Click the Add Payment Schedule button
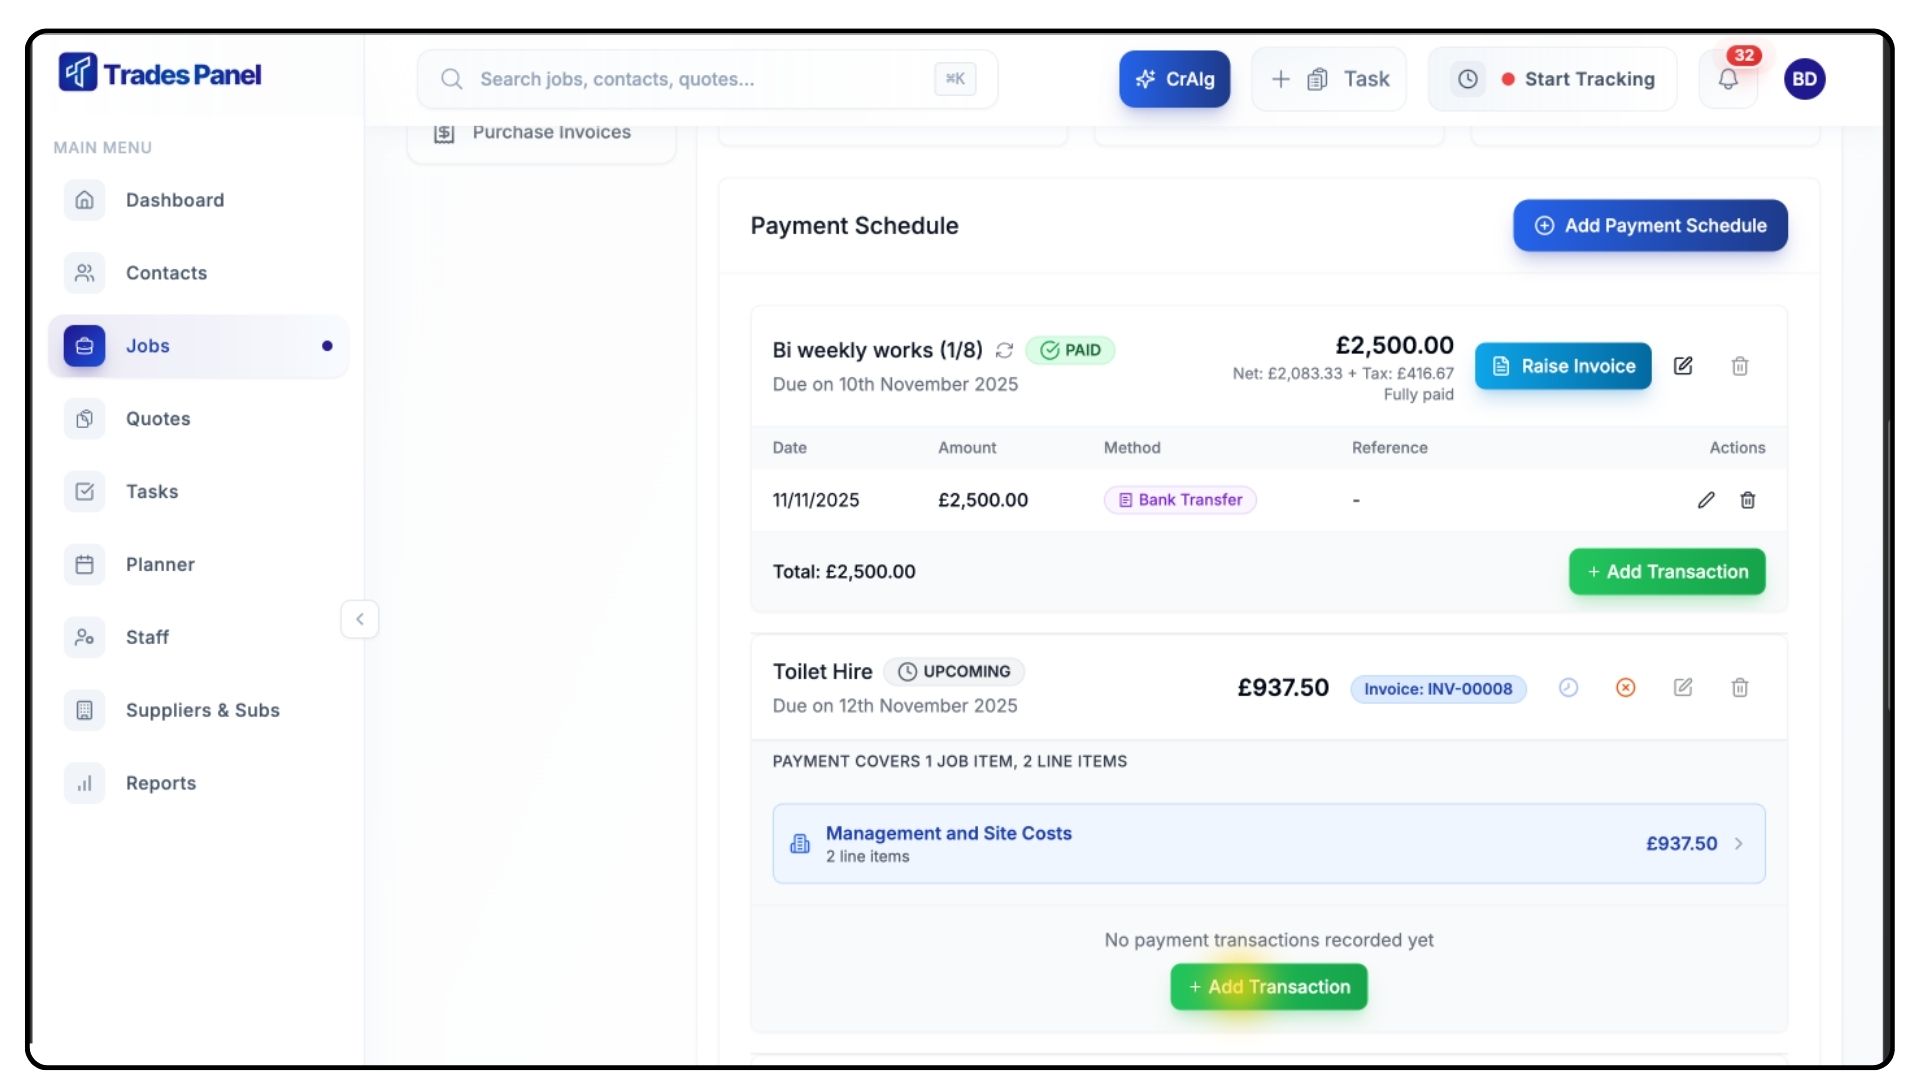1920x1080 pixels. tap(1650, 226)
